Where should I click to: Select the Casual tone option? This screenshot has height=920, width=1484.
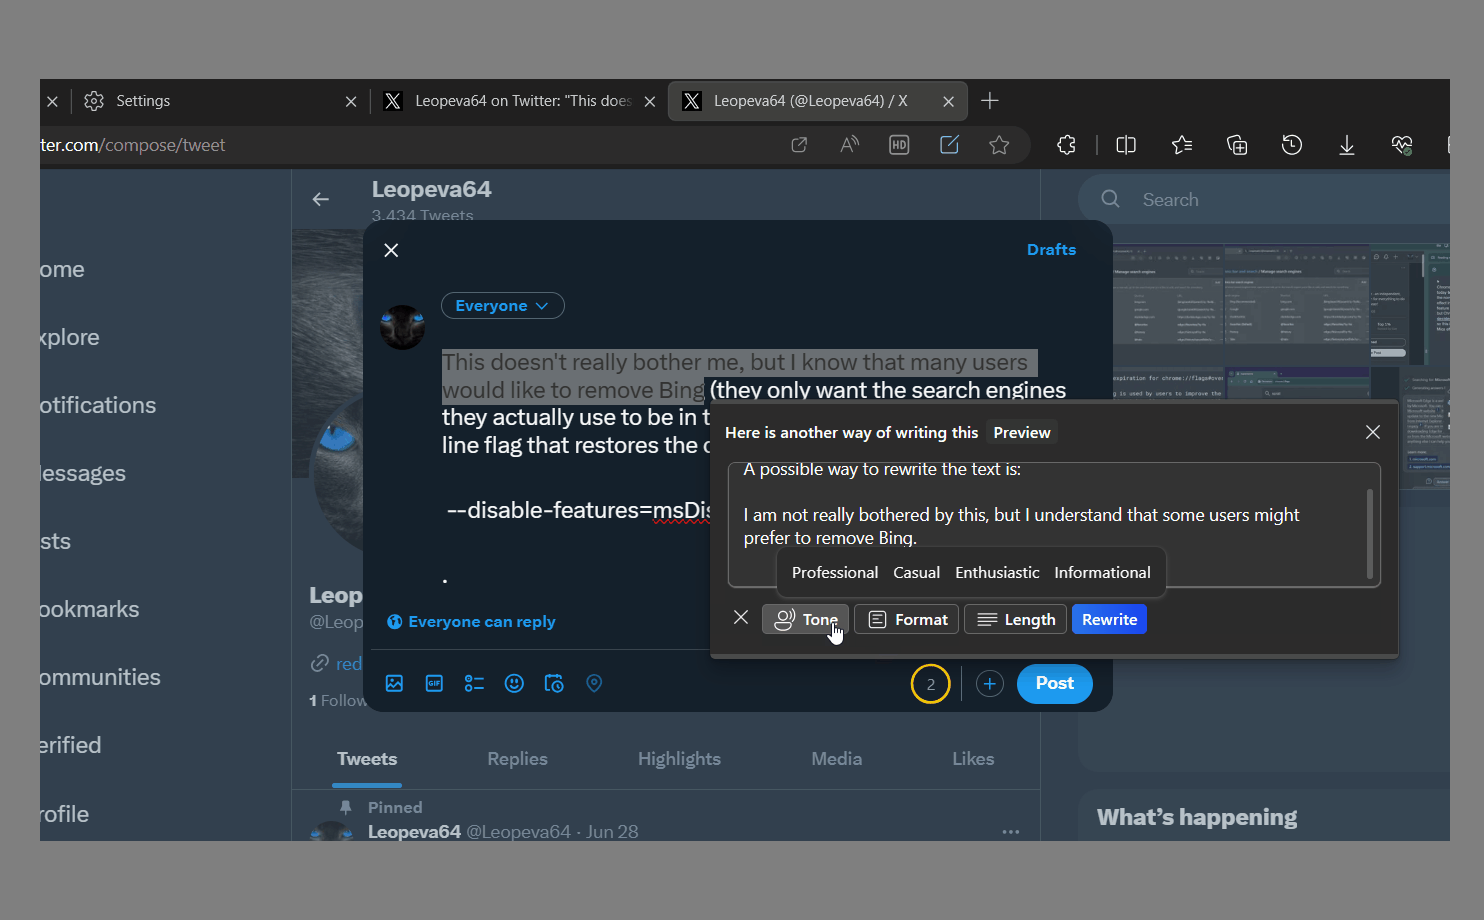[x=916, y=573]
